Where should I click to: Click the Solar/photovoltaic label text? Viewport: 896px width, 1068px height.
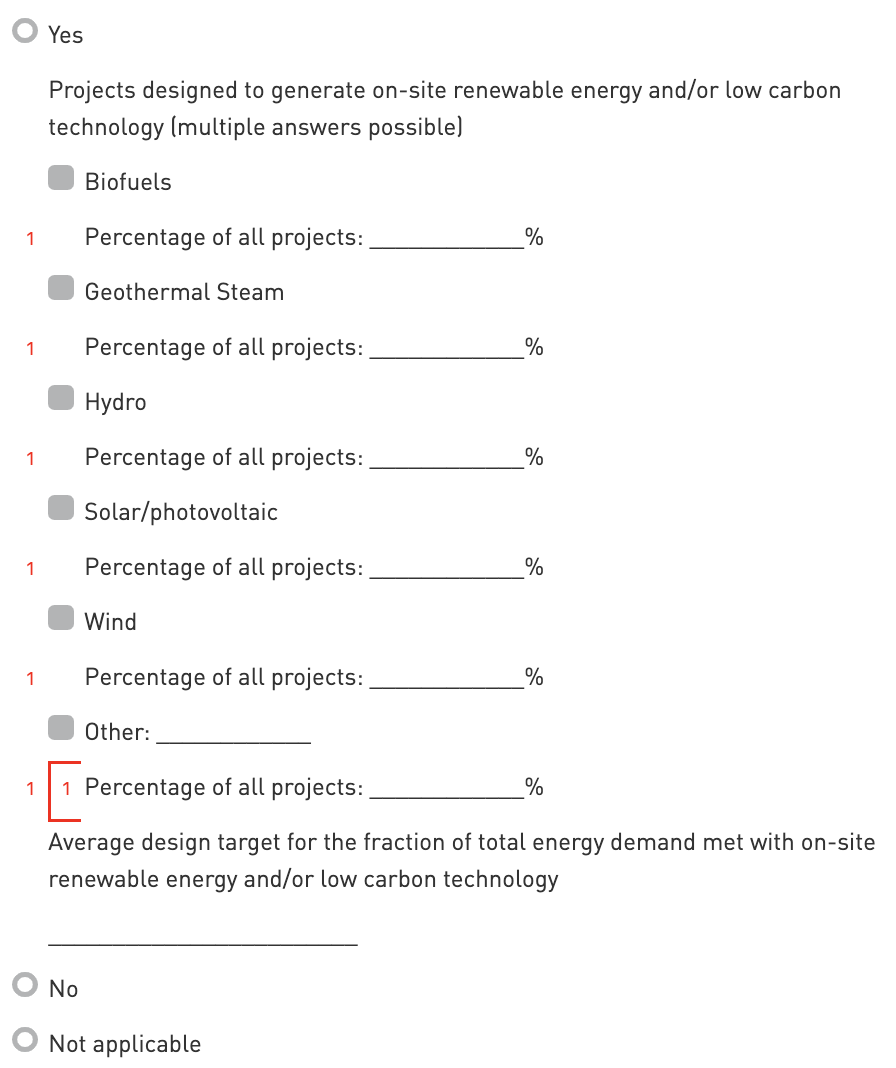181,512
